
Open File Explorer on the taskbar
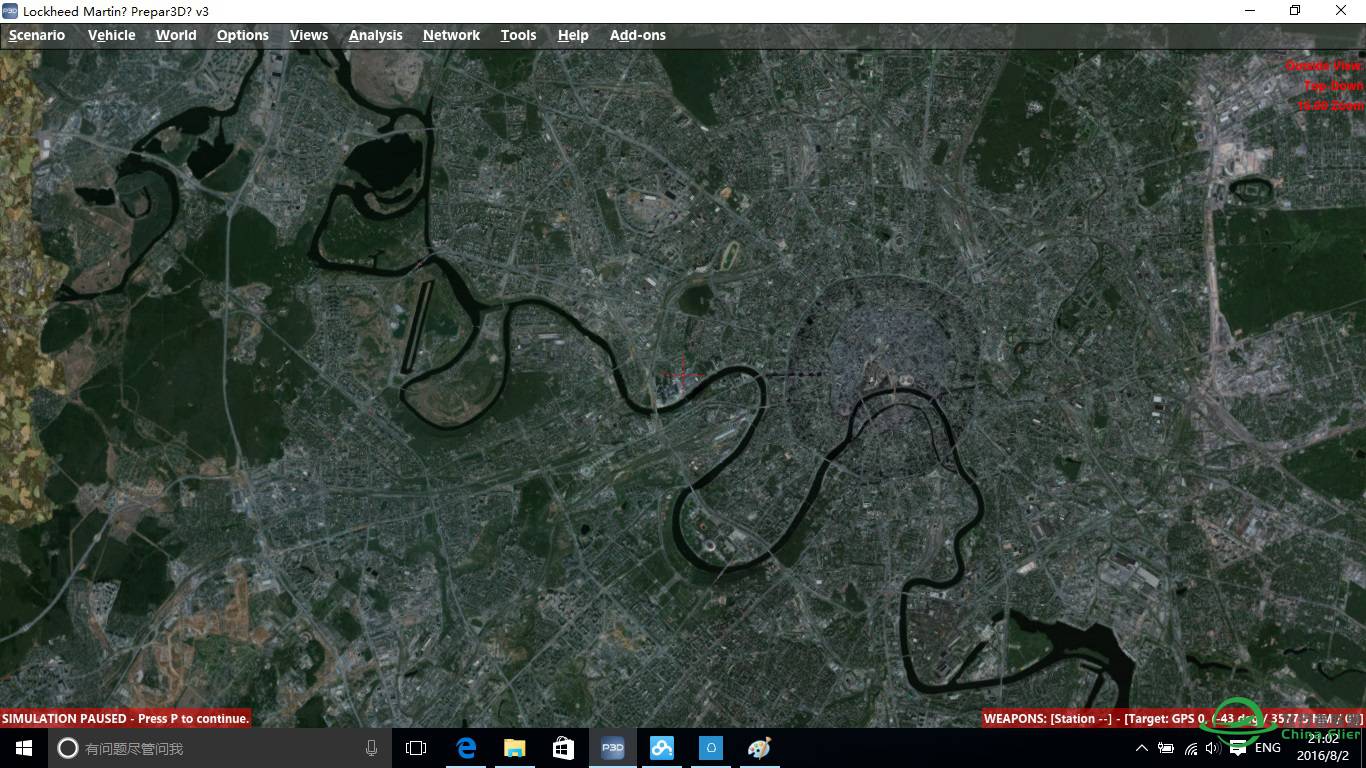tap(514, 747)
